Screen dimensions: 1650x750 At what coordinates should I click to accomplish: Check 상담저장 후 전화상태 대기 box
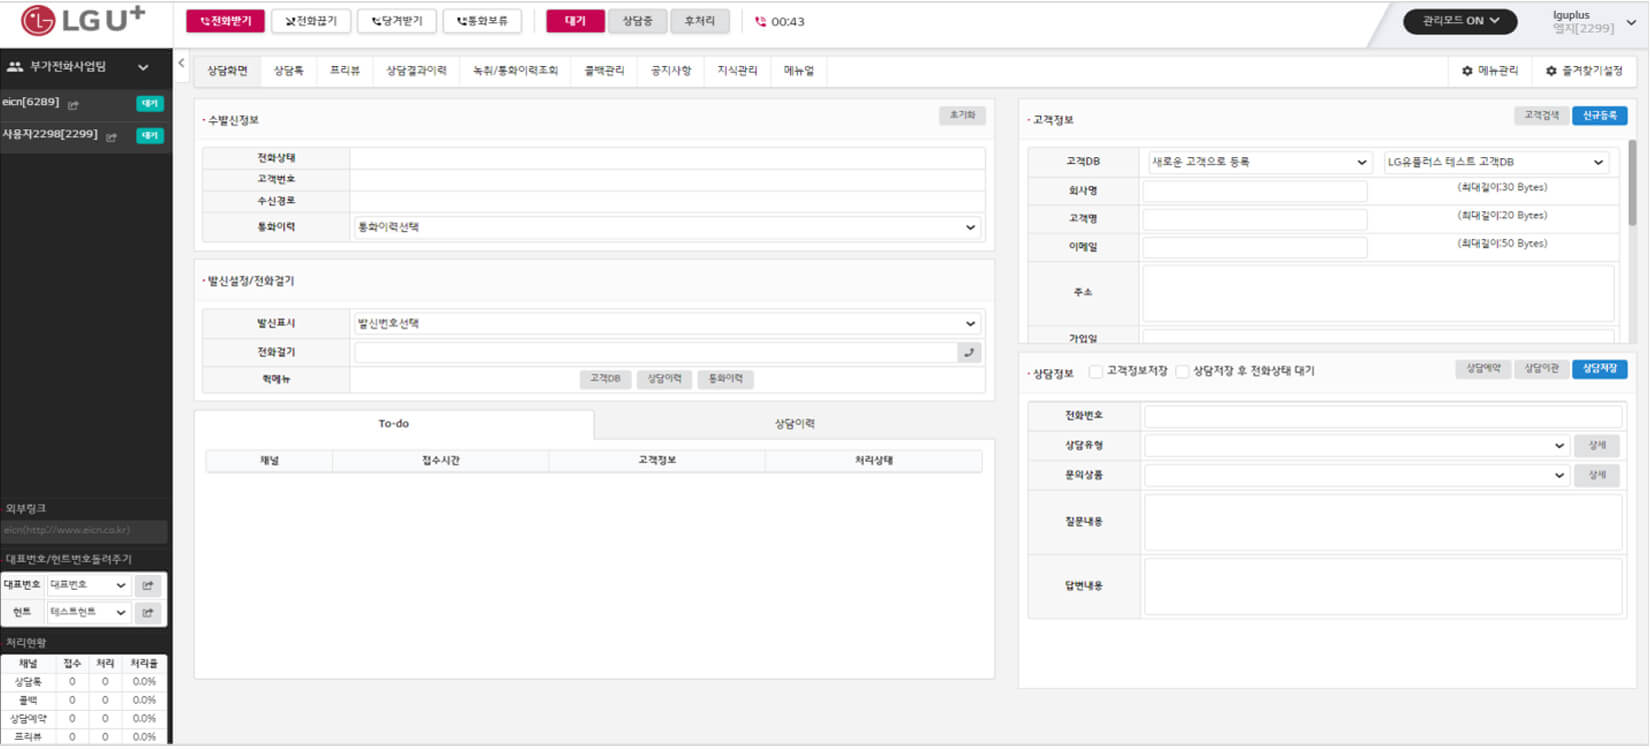click(1182, 371)
